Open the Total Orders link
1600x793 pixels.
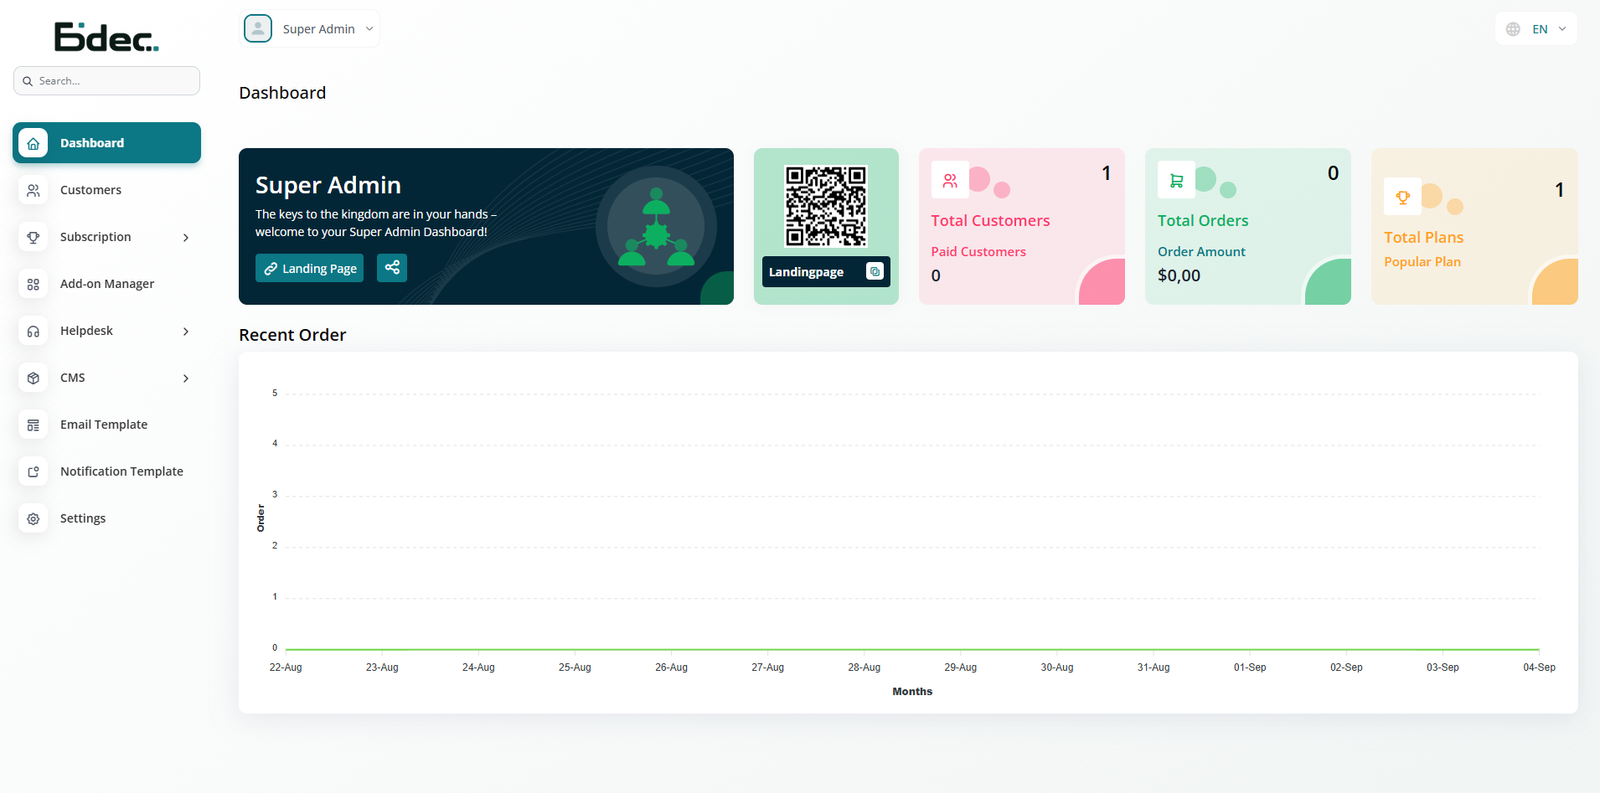[x=1202, y=221]
